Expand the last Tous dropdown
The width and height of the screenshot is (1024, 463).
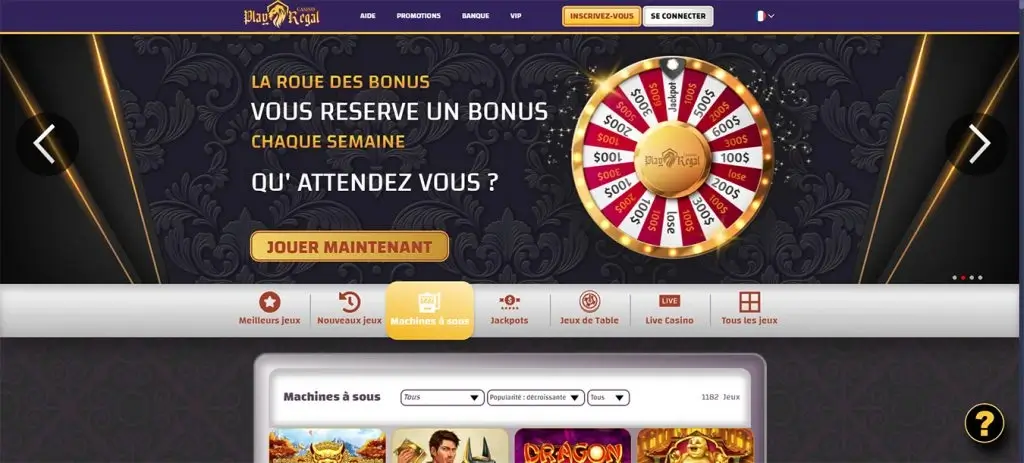(x=608, y=397)
